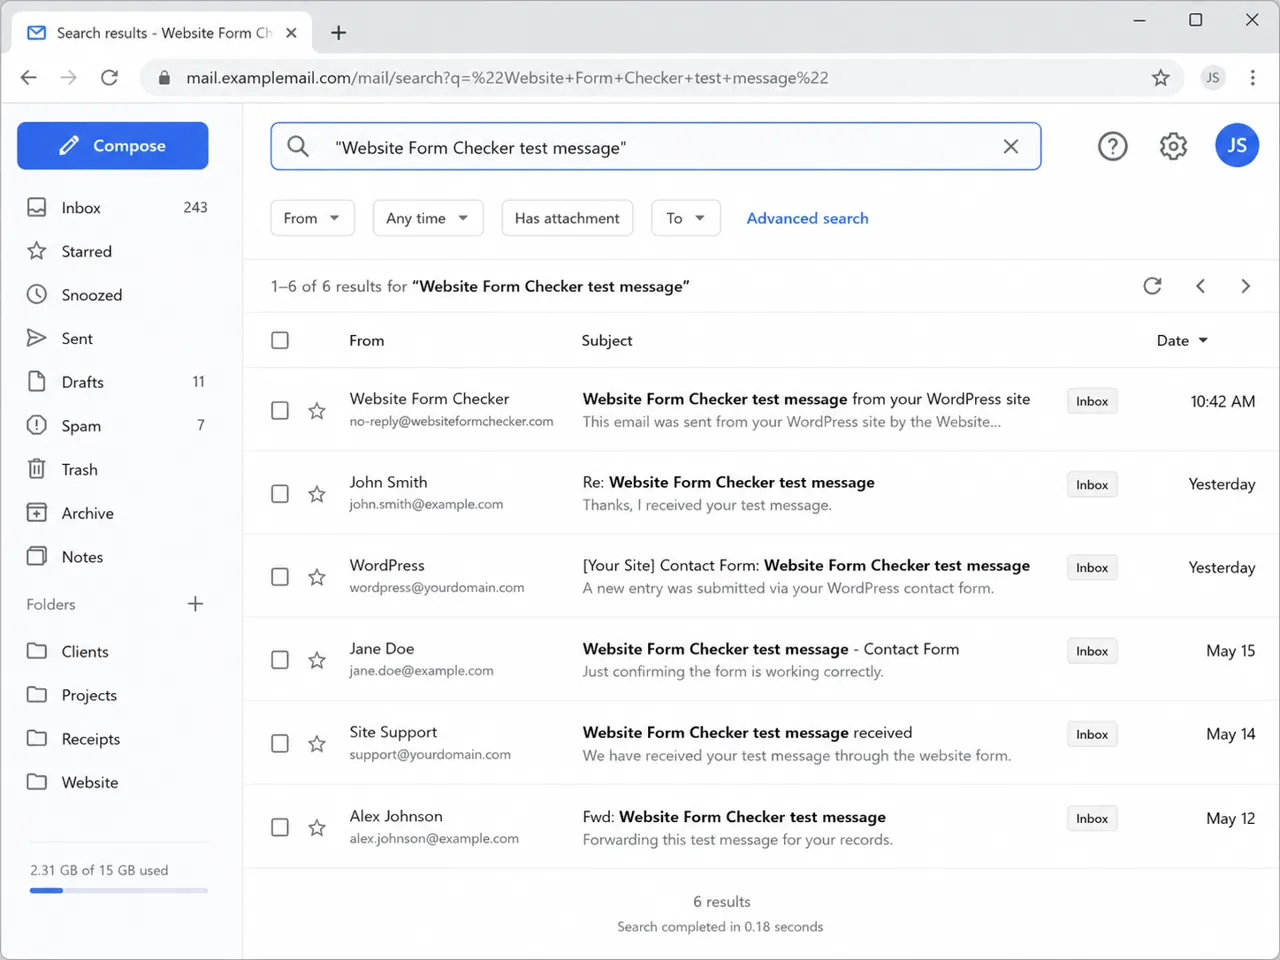
Task: Open '[Your Site] Contact Form' email subject
Action: [806, 566]
